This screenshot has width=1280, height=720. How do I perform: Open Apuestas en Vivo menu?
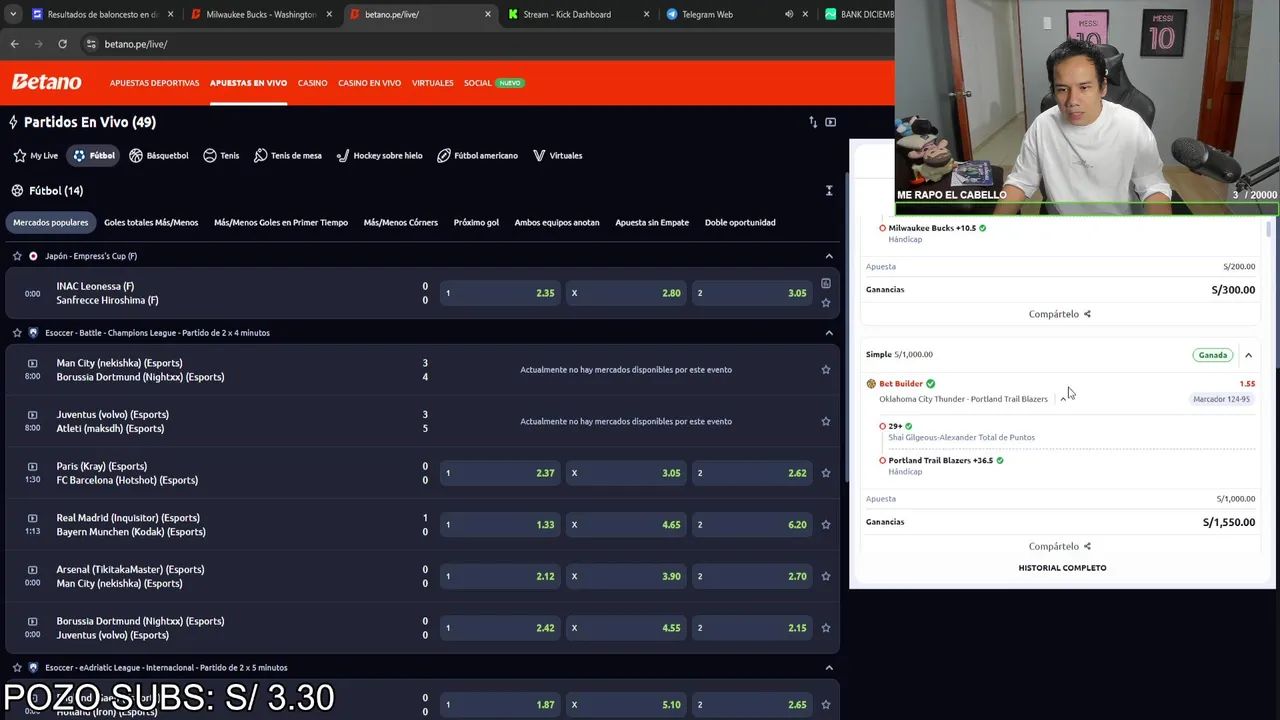(248, 83)
